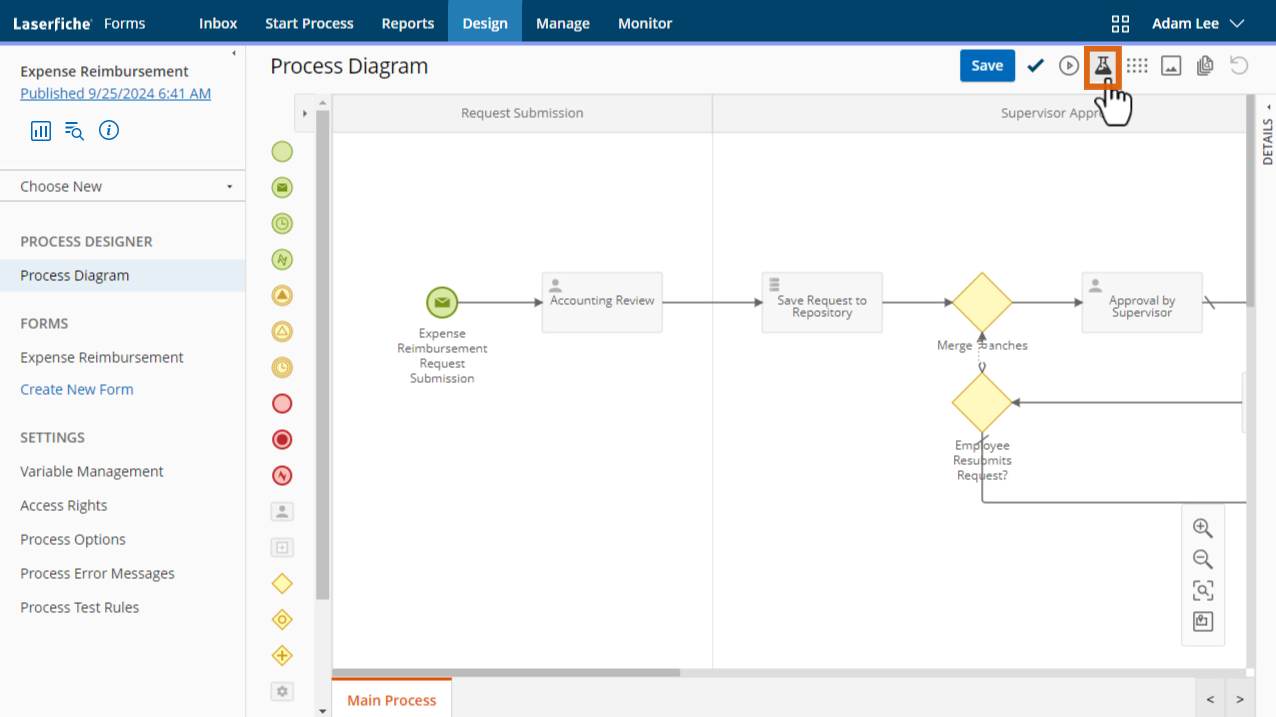Click the horizontal canvas scrollbar
1276x717 pixels.
tap(506, 673)
